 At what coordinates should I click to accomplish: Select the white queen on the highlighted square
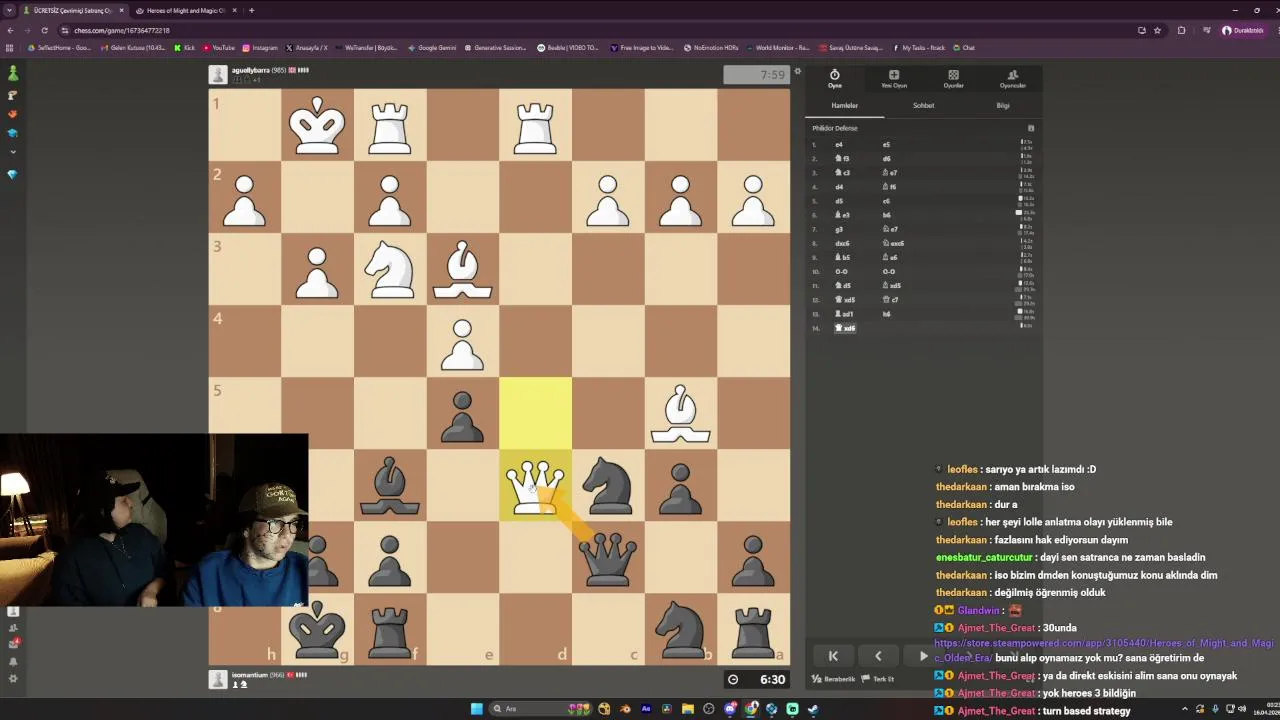click(535, 485)
